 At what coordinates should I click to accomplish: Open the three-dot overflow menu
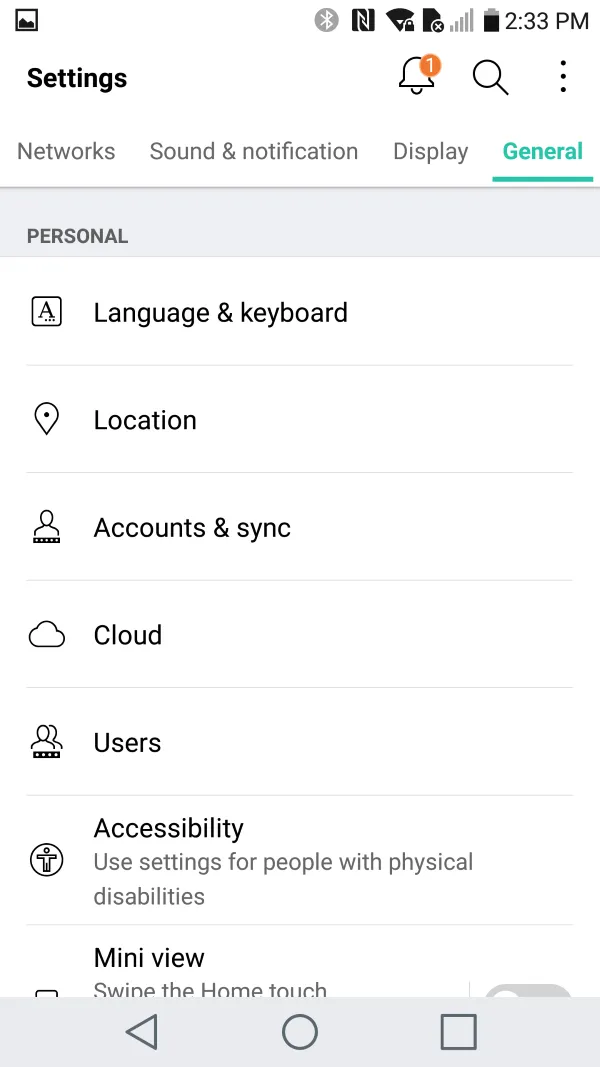coord(563,77)
